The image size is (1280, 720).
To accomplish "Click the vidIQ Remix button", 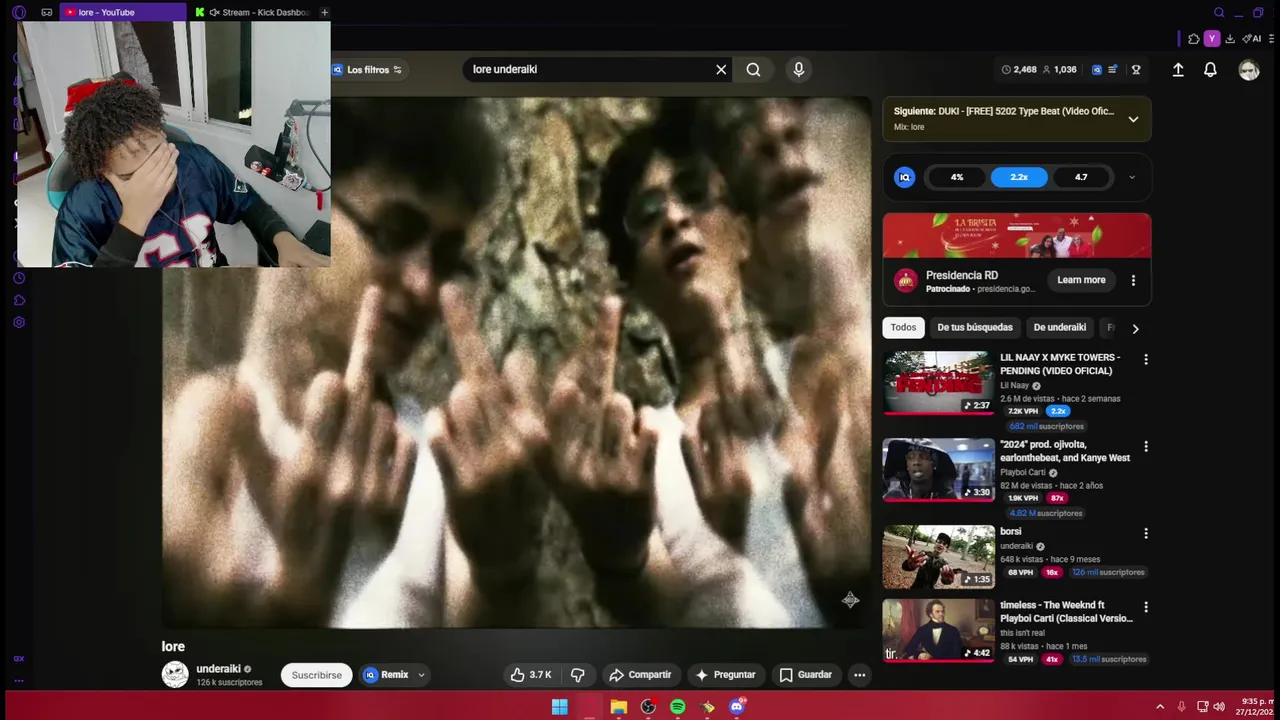I will click(386, 675).
